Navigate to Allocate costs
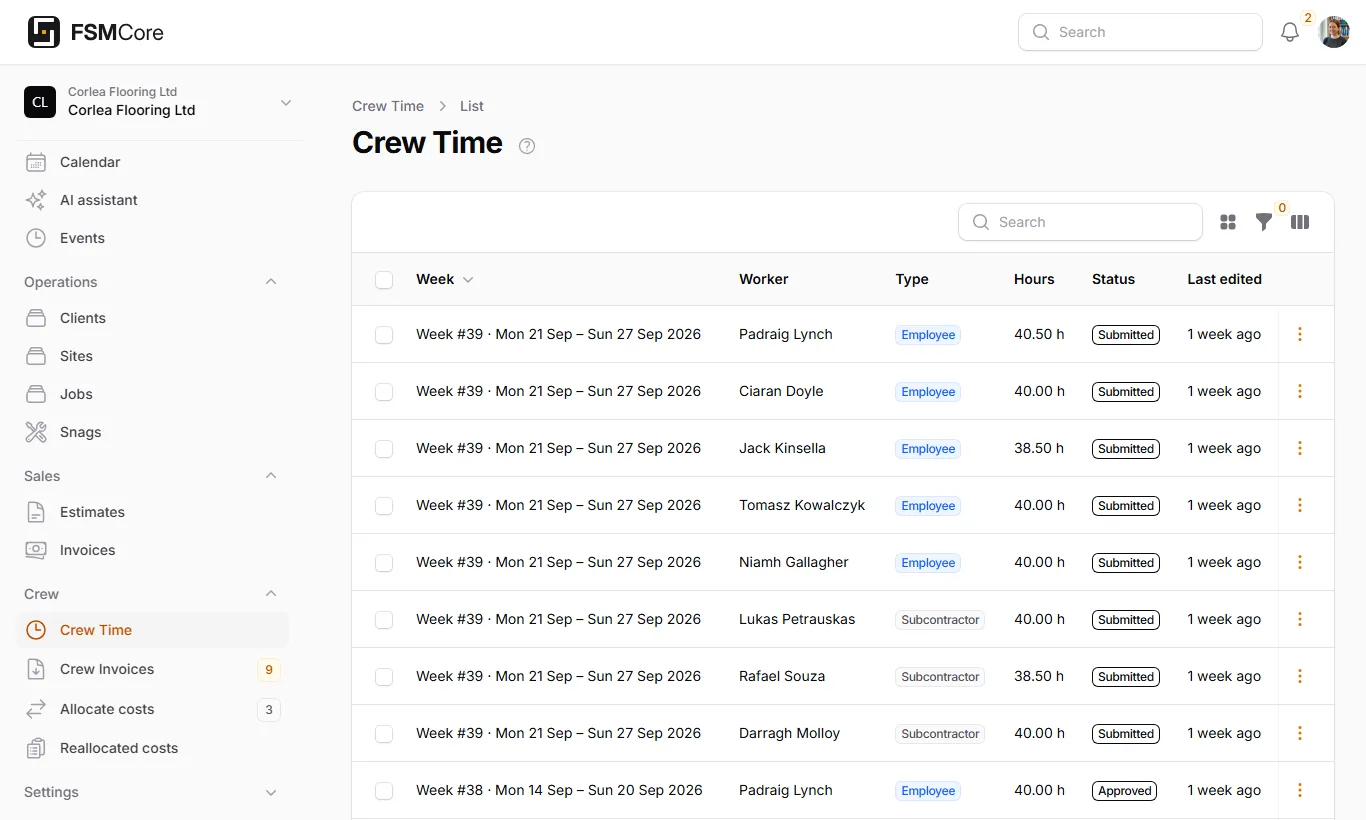This screenshot has width=1366, height=820. pyautogui.click(x=153, y=709)
